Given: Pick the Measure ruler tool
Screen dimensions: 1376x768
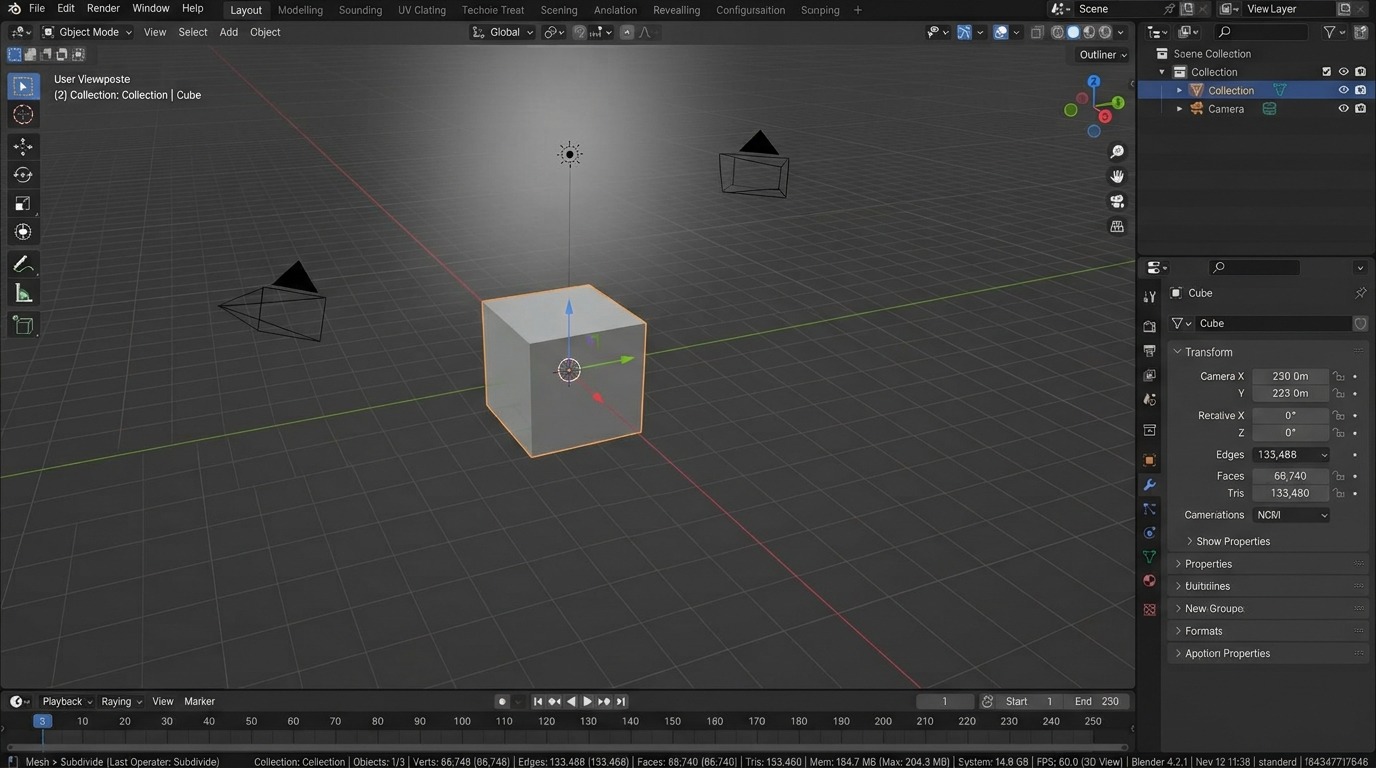Looking at the screenshot, I should (23, 293).
